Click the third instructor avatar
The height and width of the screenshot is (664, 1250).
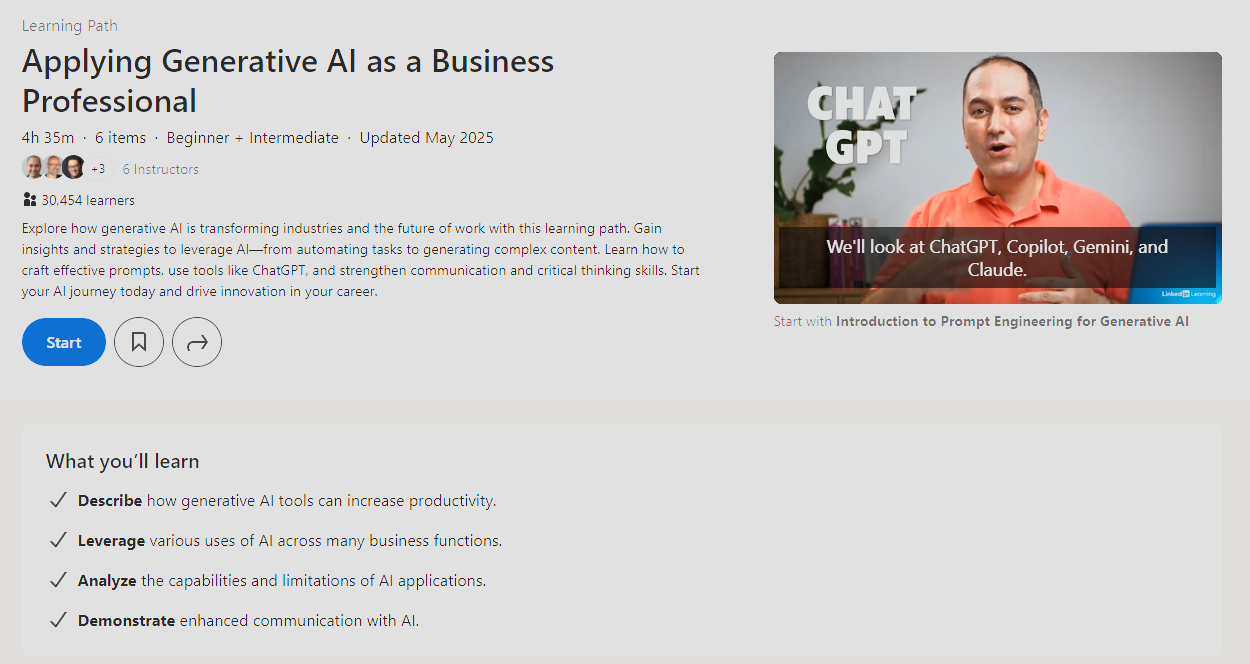click(x=73, y=167)
